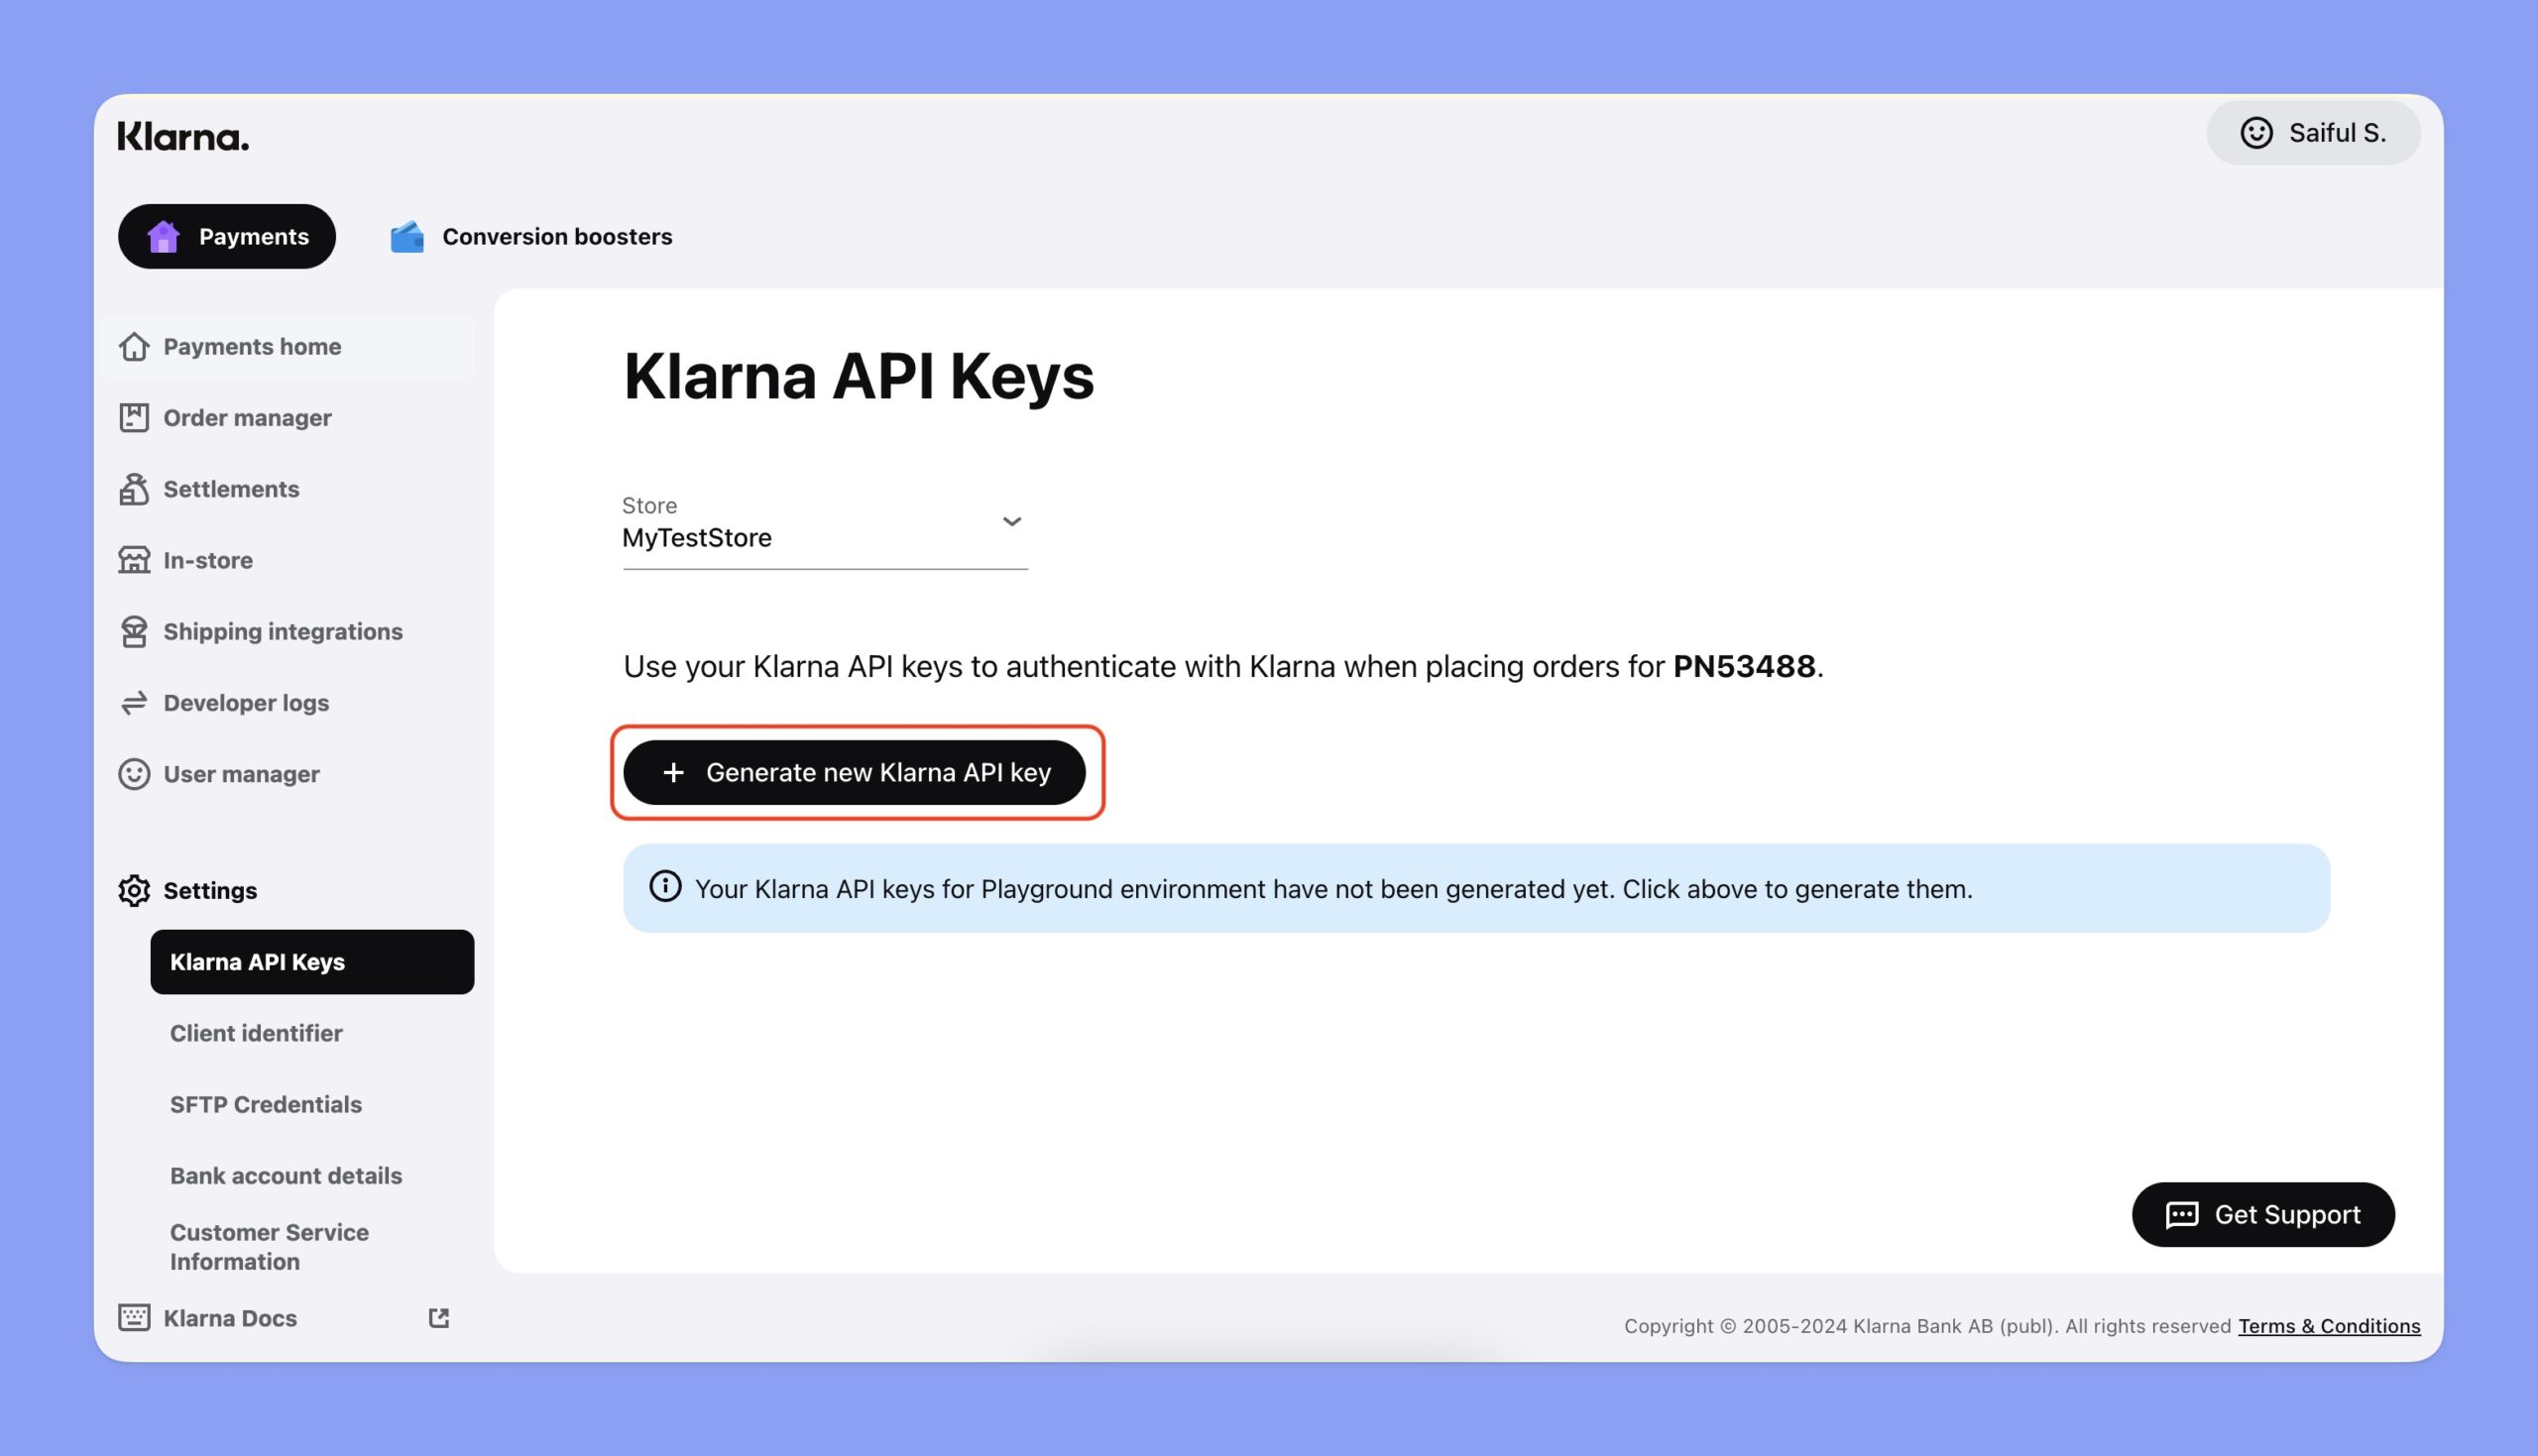2538x1456 pixels.
Task: Click Get Support button
Action: 2260,1213
